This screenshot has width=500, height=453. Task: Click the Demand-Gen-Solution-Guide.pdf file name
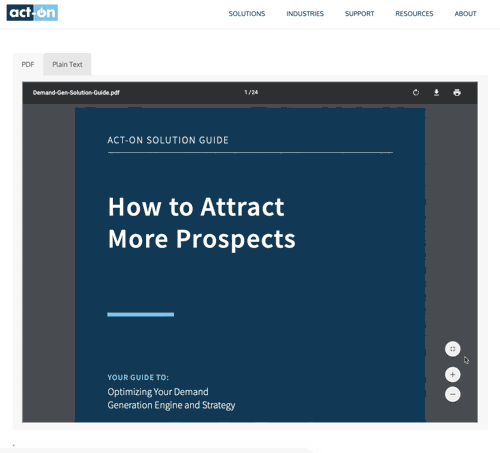point(76,93)
